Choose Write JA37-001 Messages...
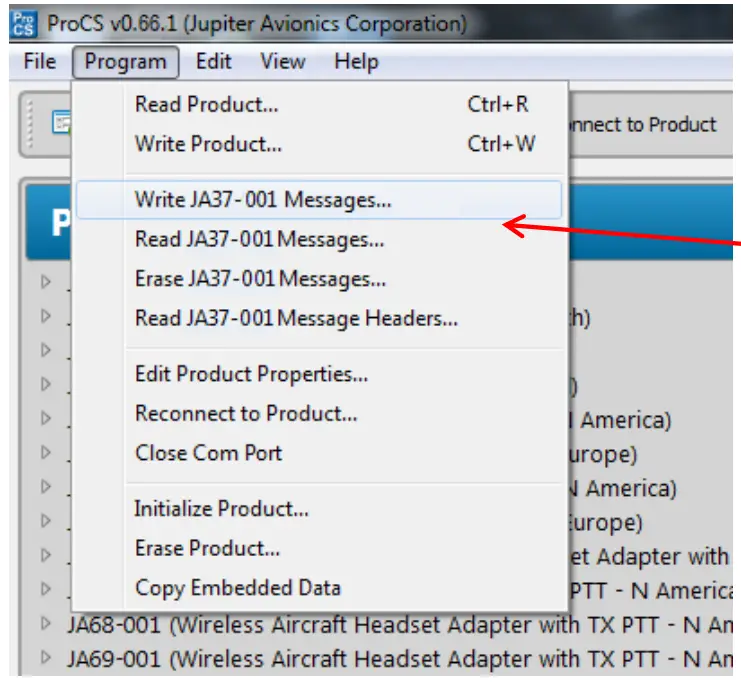741x686 pixels. click(x=319, y=199)
